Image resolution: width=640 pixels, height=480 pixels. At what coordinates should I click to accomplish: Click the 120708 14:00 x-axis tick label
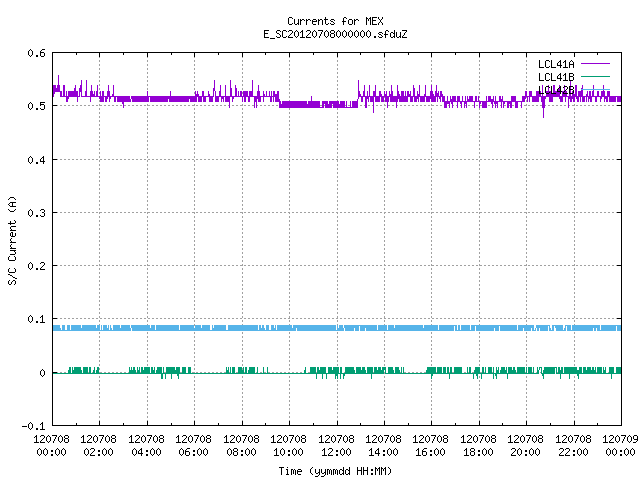click(x=384, y=446)
